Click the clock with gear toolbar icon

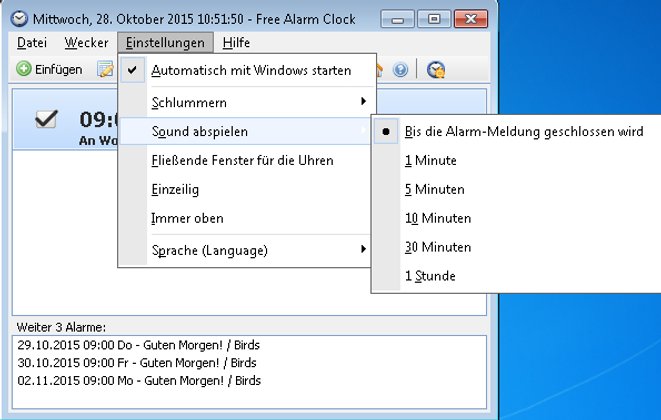[x=435, y=70]
